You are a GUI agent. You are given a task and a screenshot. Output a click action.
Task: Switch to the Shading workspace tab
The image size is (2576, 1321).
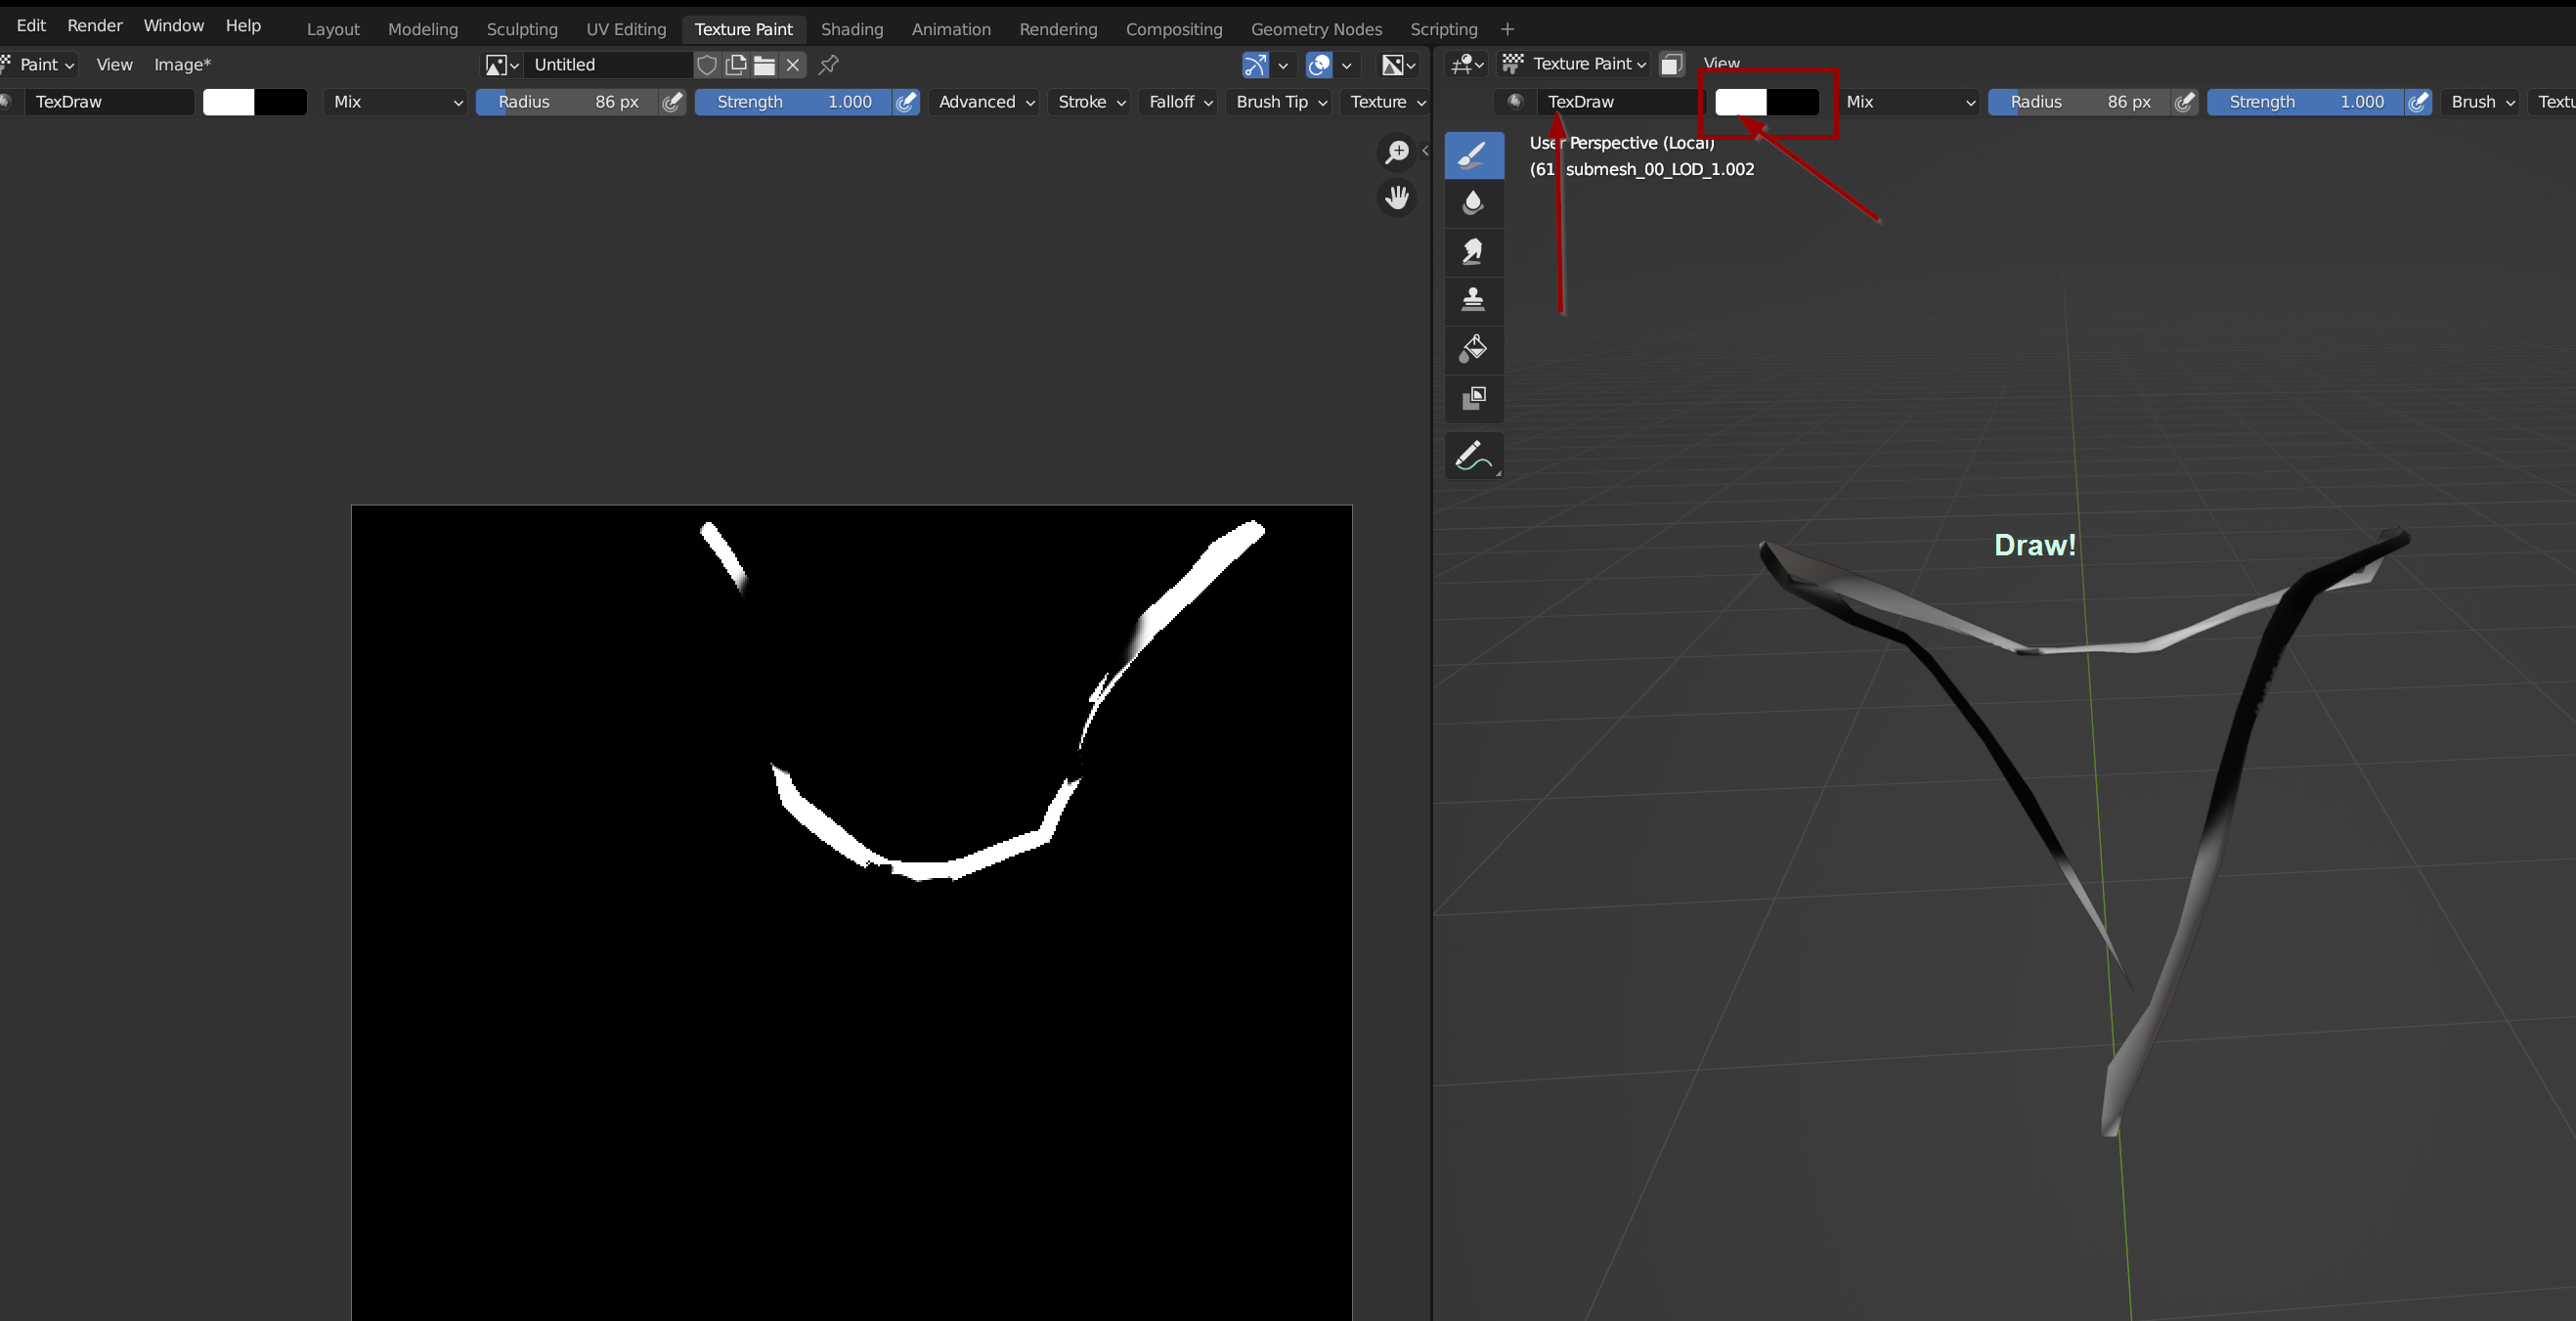851,29
